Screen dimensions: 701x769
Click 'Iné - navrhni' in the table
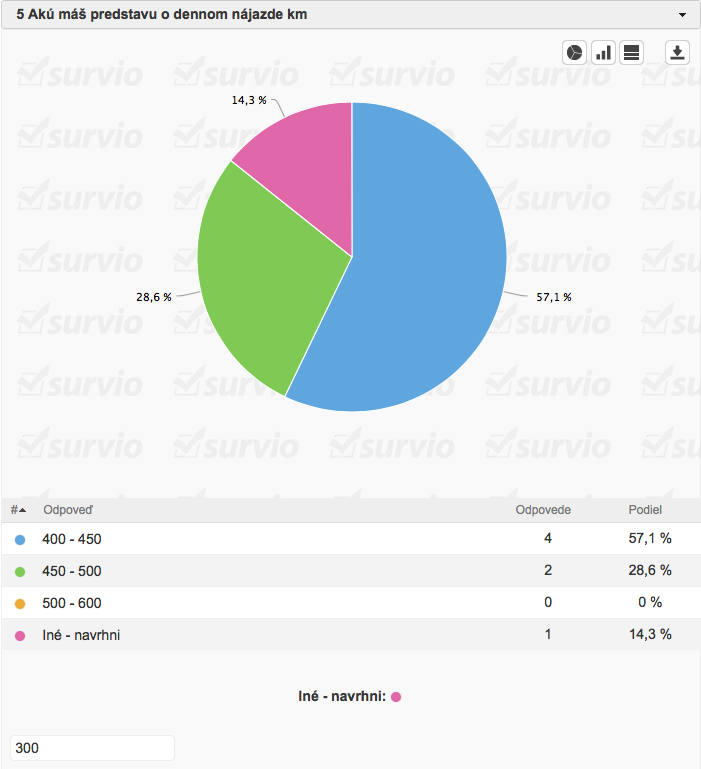click(81, 635)
